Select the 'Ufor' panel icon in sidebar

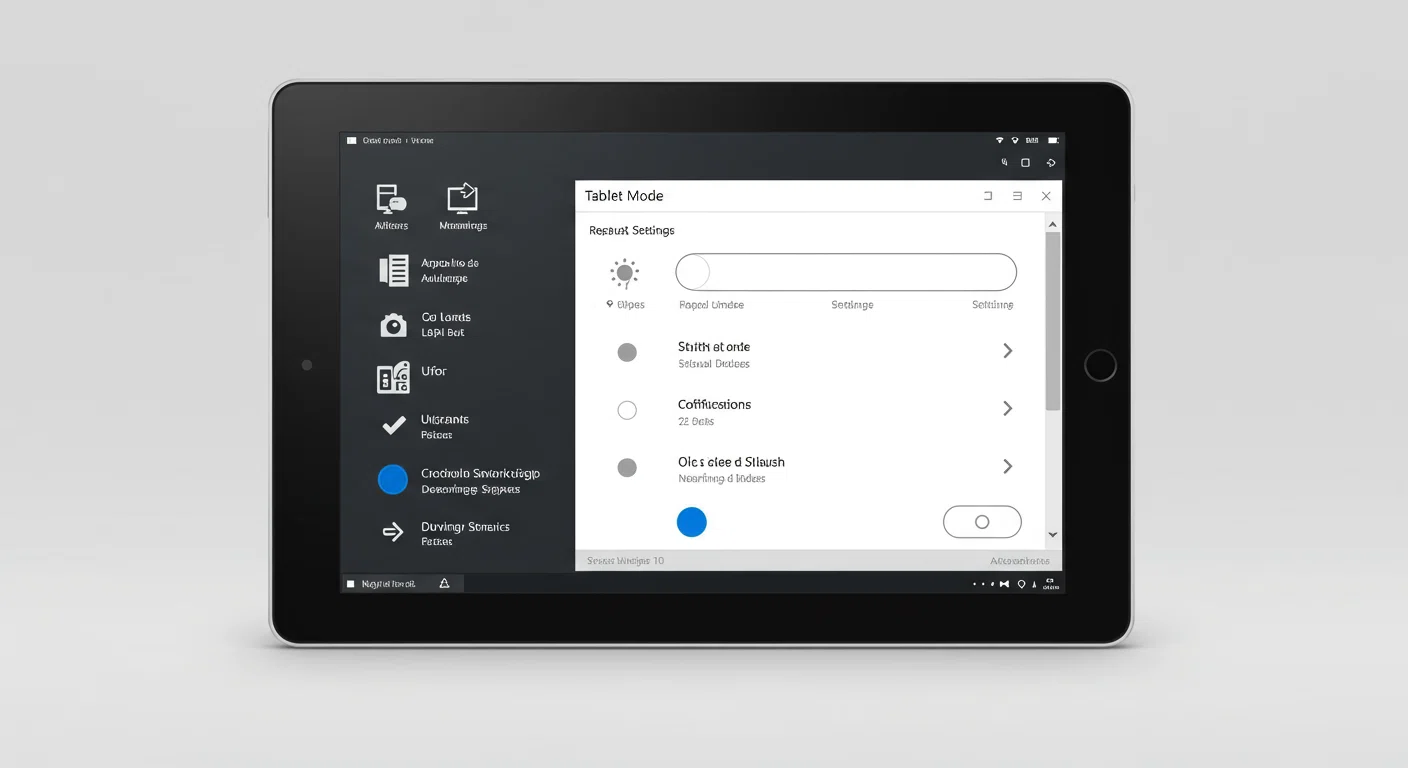(x=393, y=377)
